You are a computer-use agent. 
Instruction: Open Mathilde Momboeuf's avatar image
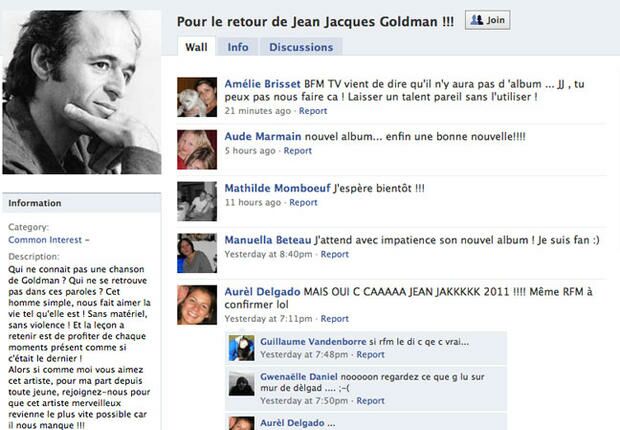[x=197, y=201]
